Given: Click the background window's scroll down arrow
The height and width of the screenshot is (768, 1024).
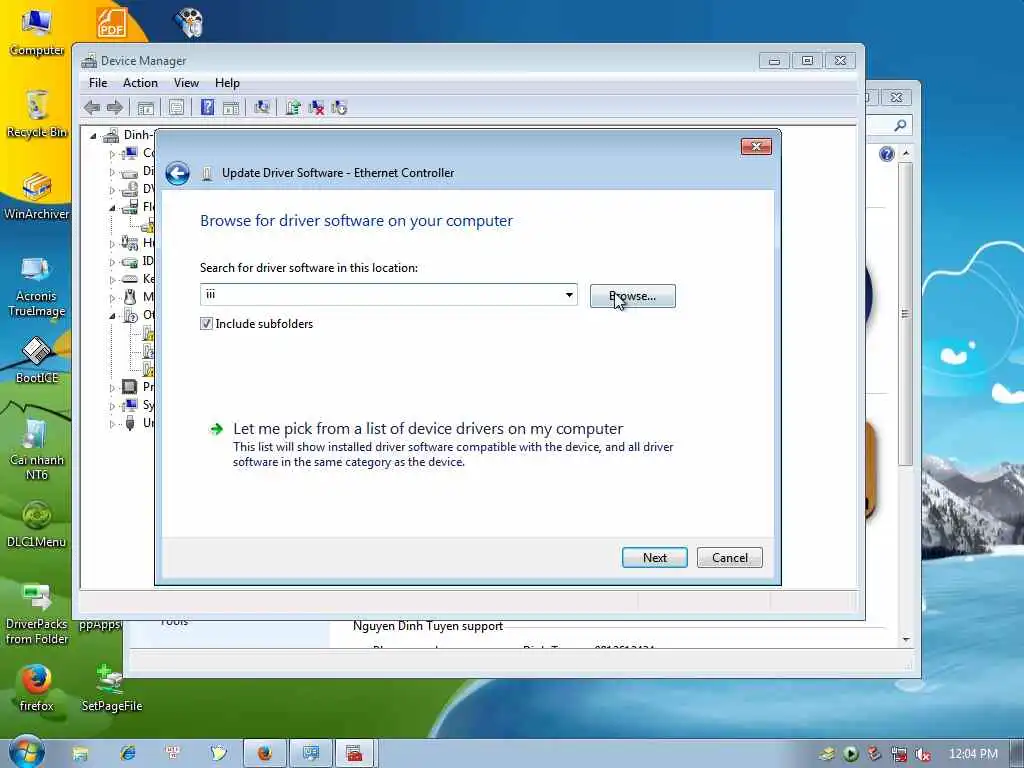Looking at the screenshot, I should [906, 639].
